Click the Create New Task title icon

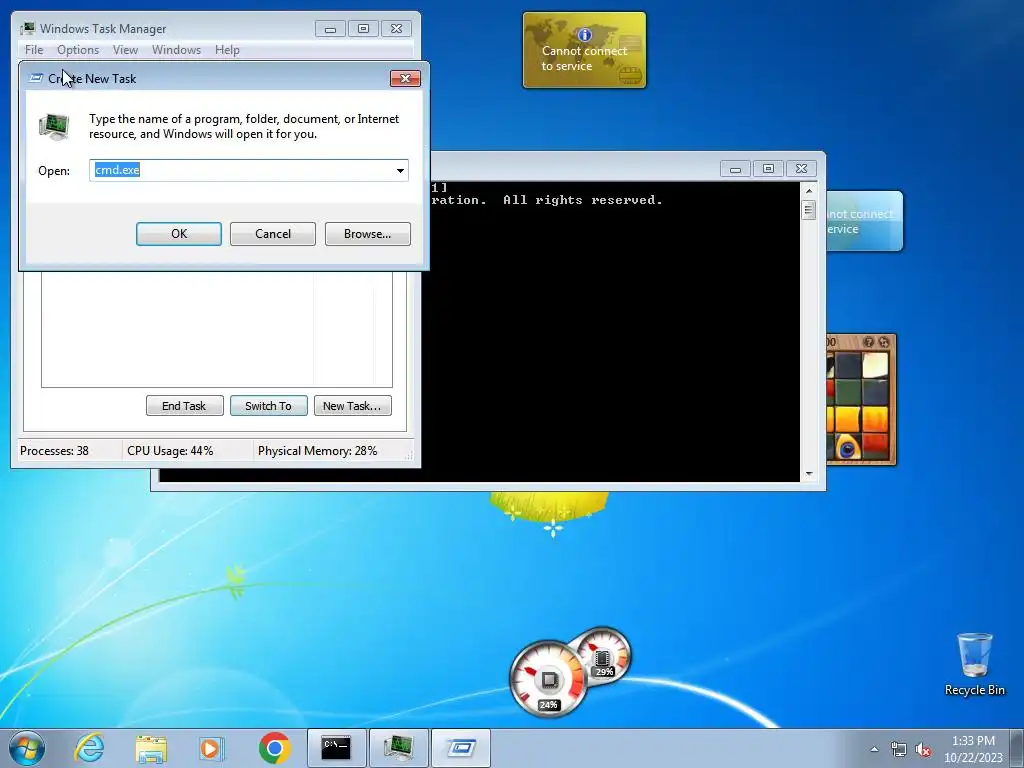click(x=37, y=78)
